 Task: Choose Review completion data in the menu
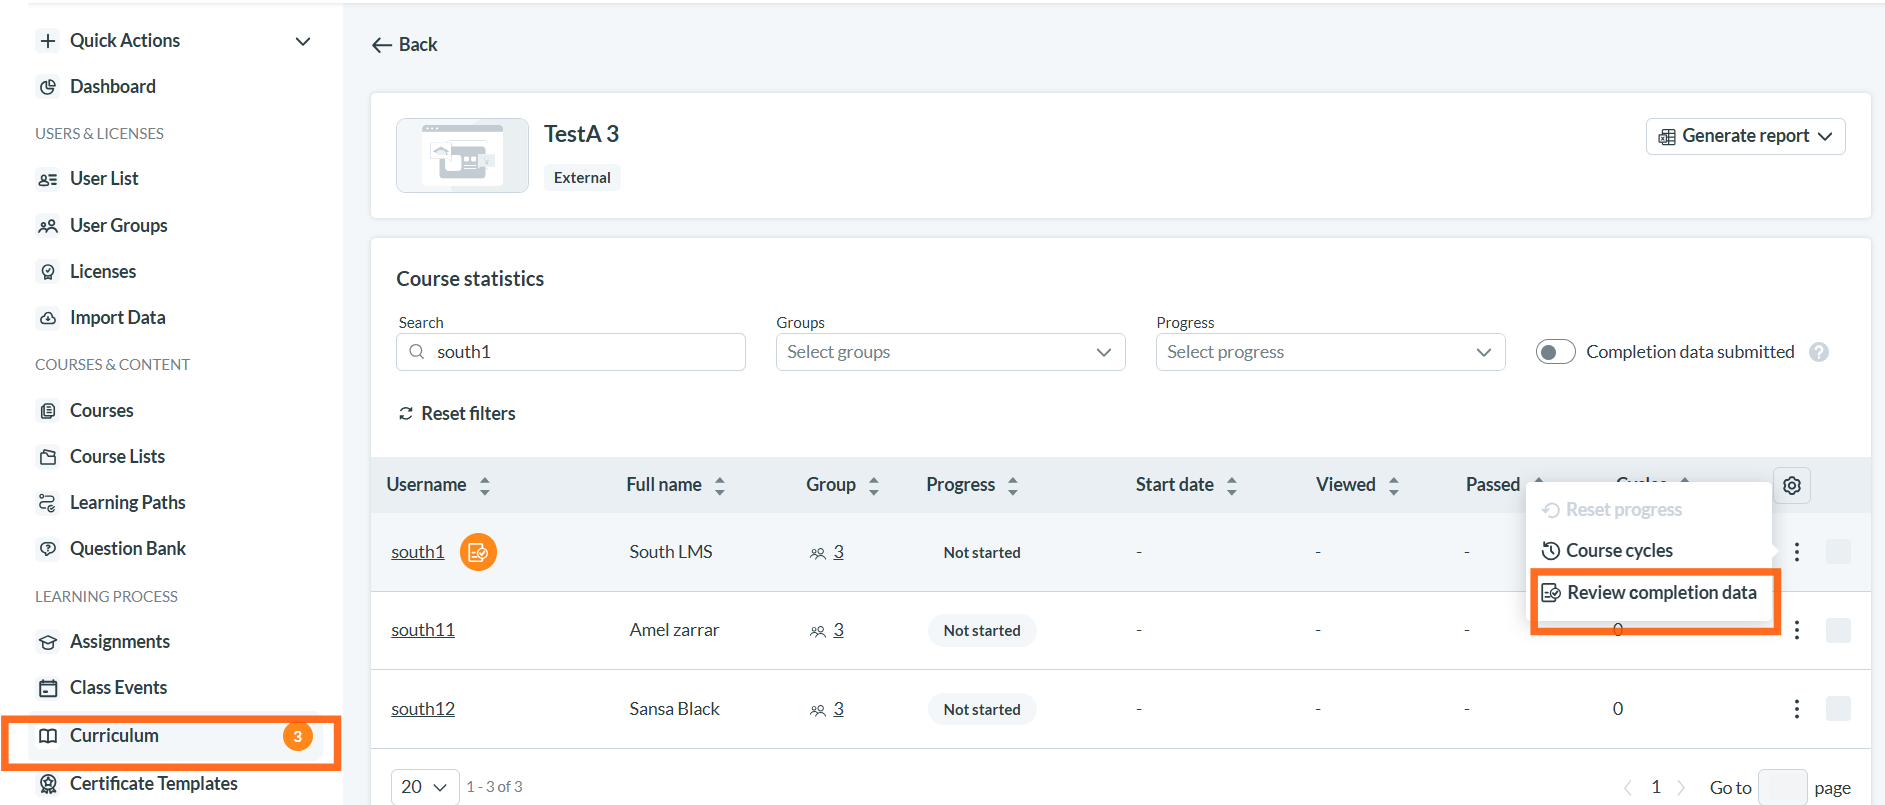(x=1650, y=593)
